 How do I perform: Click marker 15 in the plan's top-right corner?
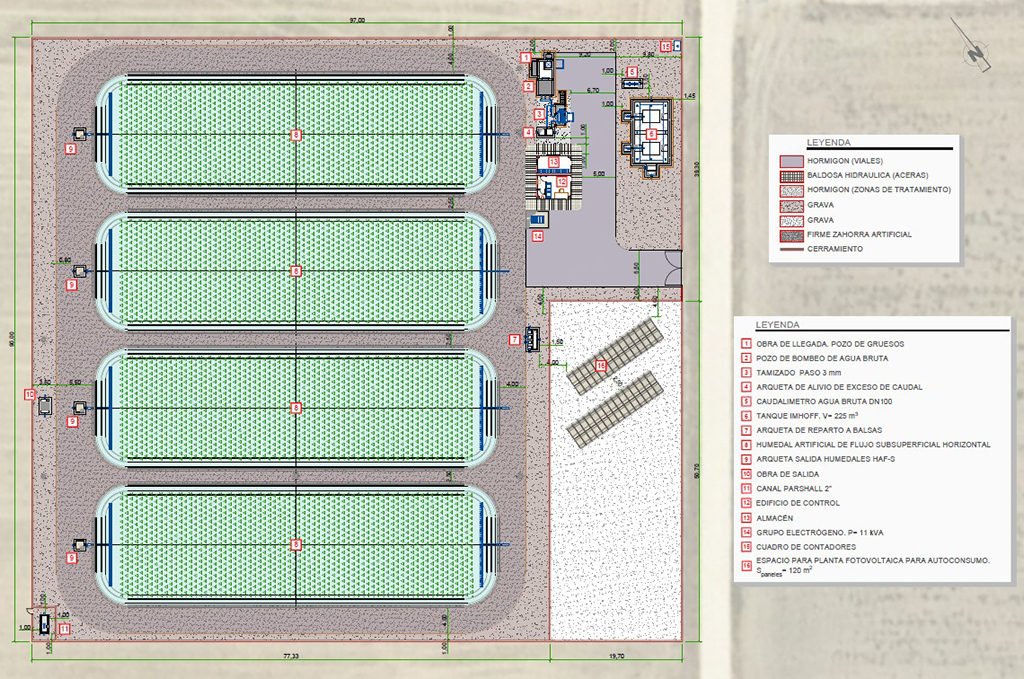[x=665, y=46]
